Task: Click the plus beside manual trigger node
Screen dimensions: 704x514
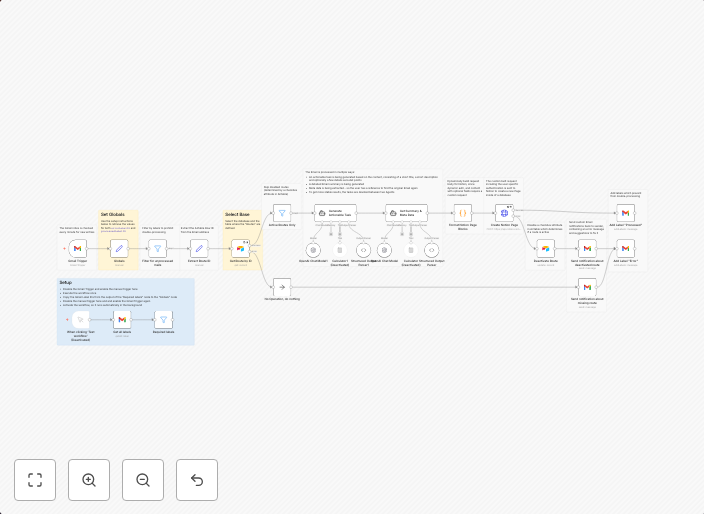Action: pos(67,320)
